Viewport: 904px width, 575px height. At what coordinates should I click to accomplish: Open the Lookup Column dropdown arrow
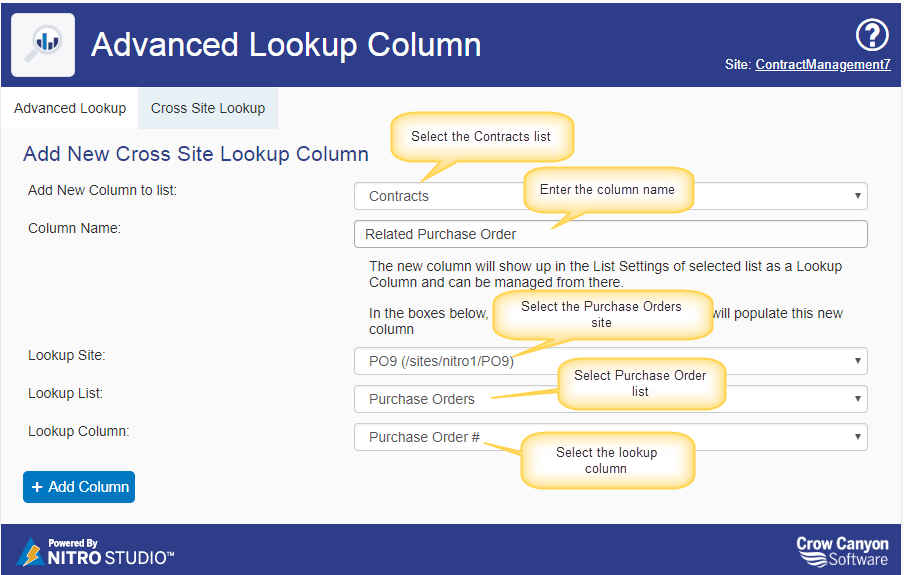point(857,437)
